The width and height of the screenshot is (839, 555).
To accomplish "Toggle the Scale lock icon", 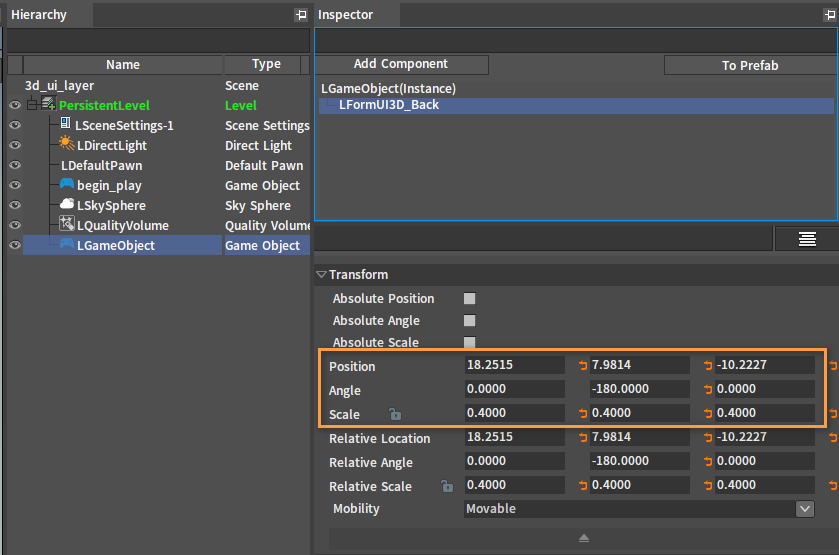I will click(395, 414).
